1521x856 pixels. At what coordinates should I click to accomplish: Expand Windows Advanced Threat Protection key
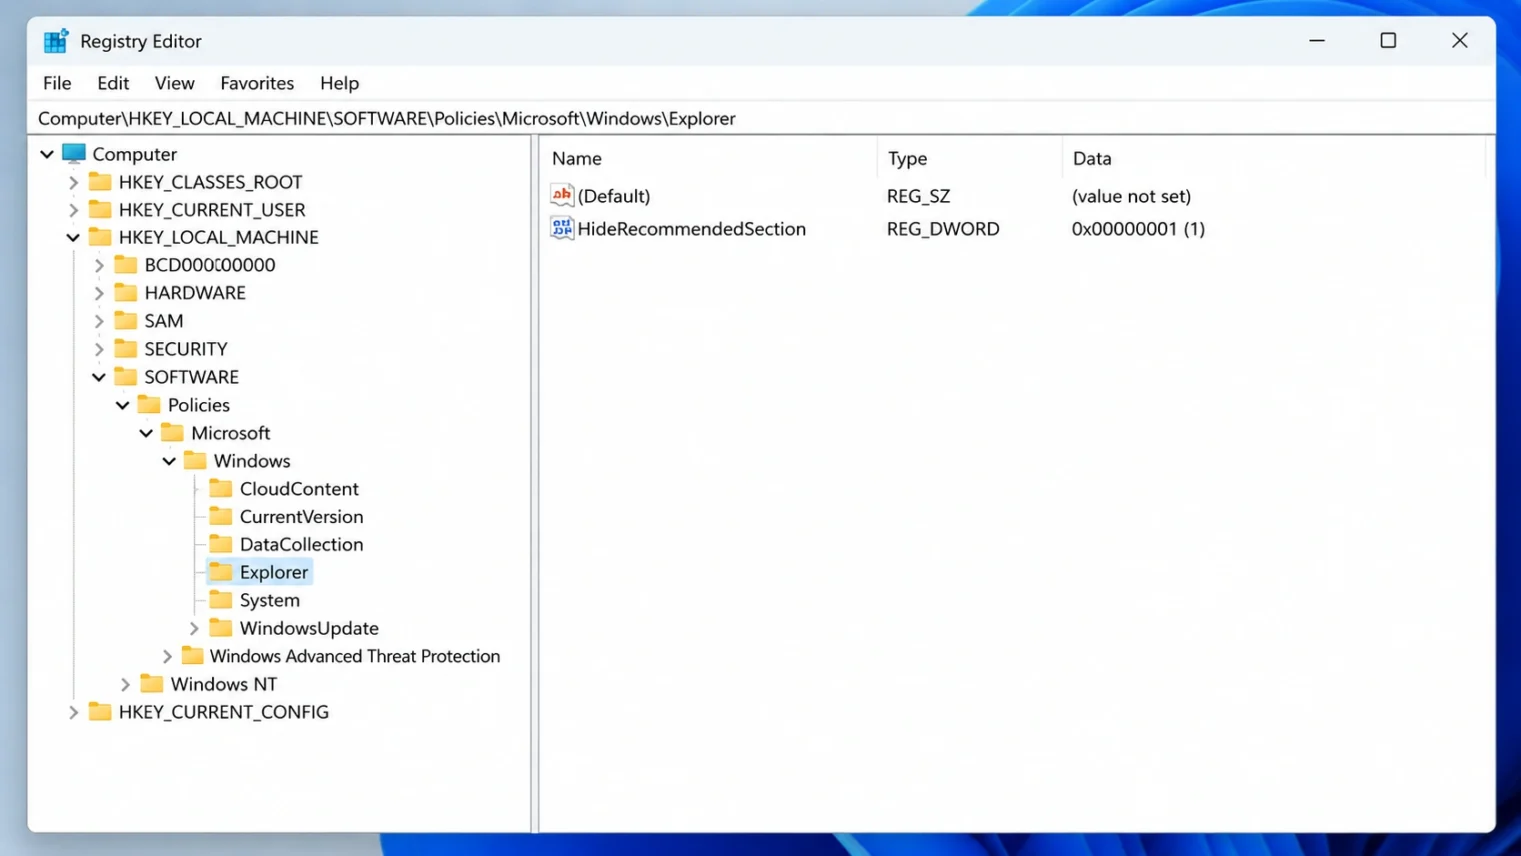click(x=167, y=656)
